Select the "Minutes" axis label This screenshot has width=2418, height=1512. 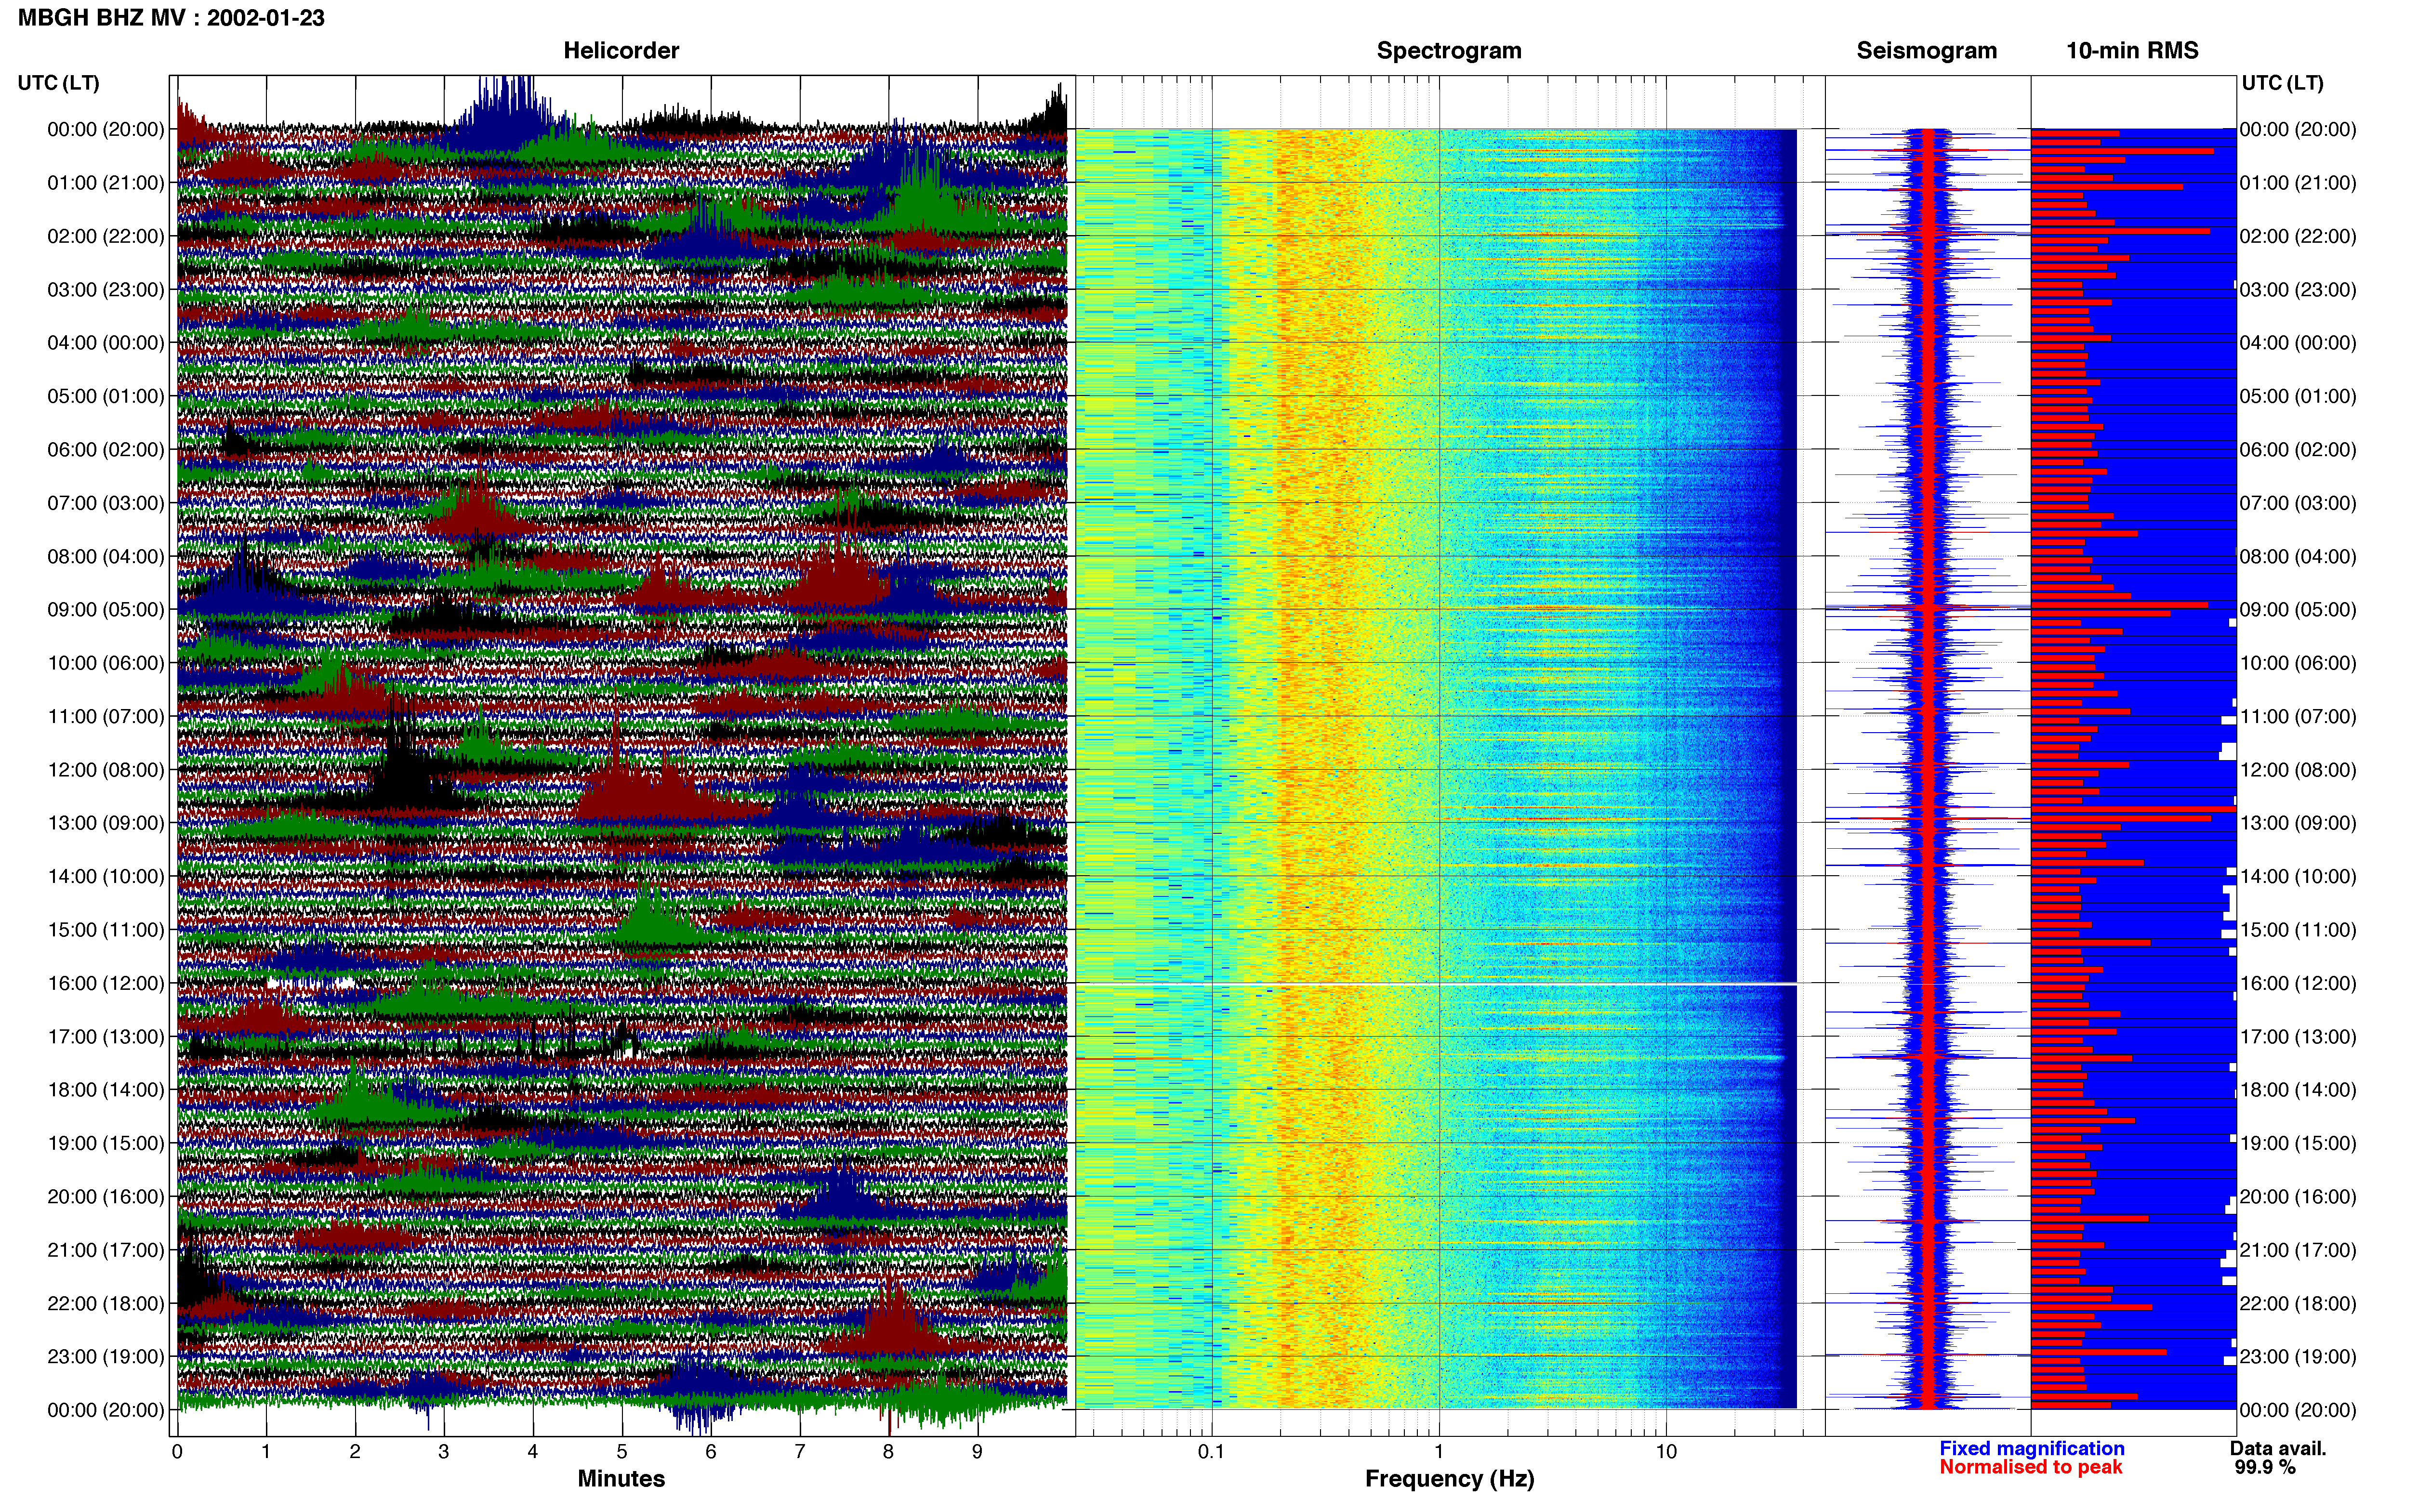tap(621, 1478)
